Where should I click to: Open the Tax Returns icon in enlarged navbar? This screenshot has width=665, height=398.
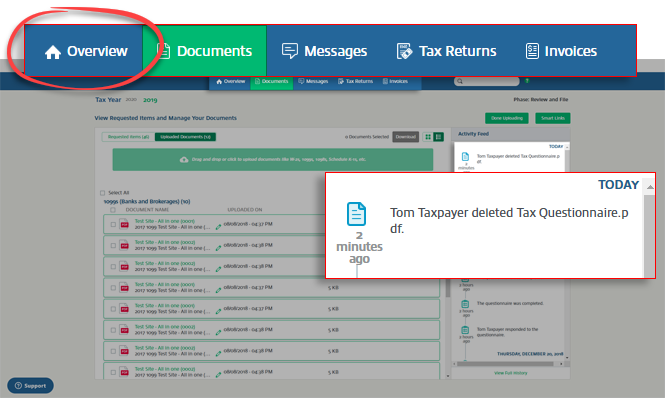pos(404,51)
